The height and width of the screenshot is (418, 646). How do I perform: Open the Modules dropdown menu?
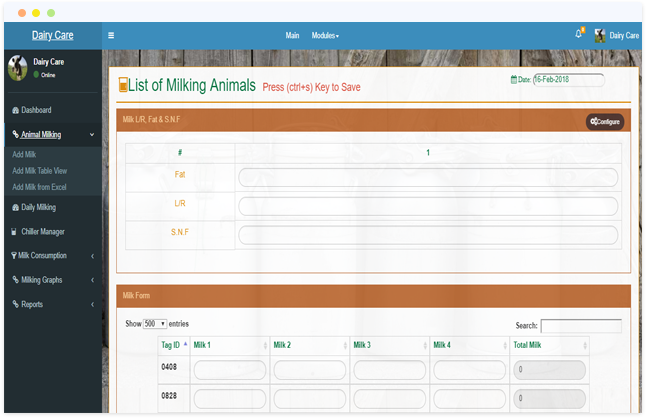click(325, 36)
